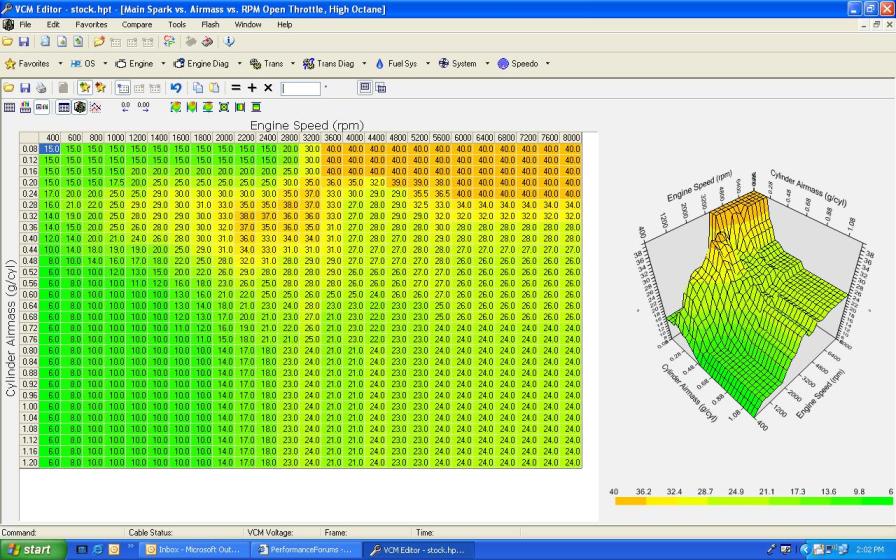Image resolution: width=896 pixels, height=560 pixels.
Task: Toggle the 2D line graph view button
Action: tap(95, 107)
